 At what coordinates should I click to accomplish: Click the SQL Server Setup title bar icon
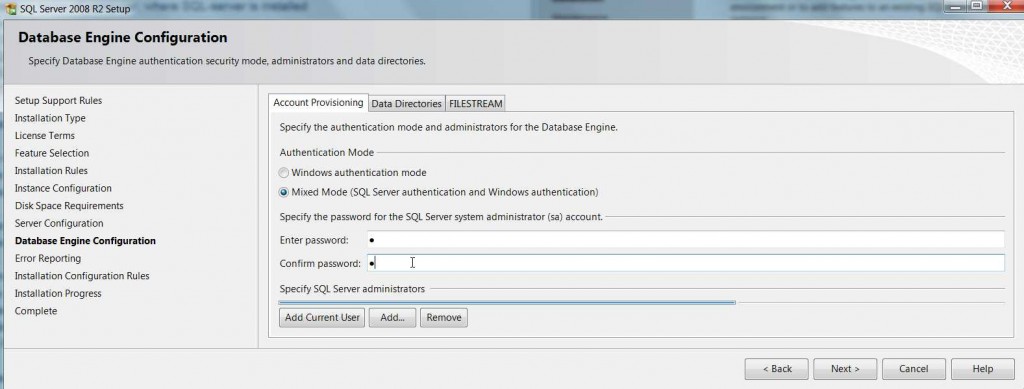click(x=10, y=9)
